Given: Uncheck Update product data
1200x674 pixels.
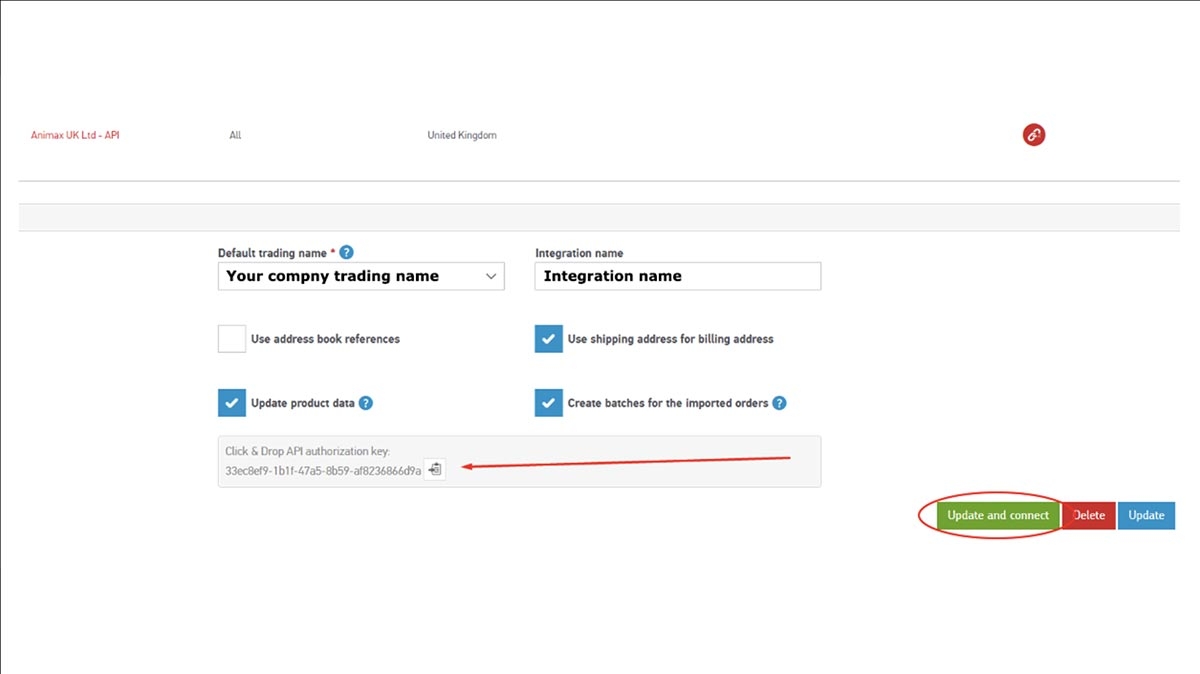Looking at the screenshot, I should pos(231,403).
